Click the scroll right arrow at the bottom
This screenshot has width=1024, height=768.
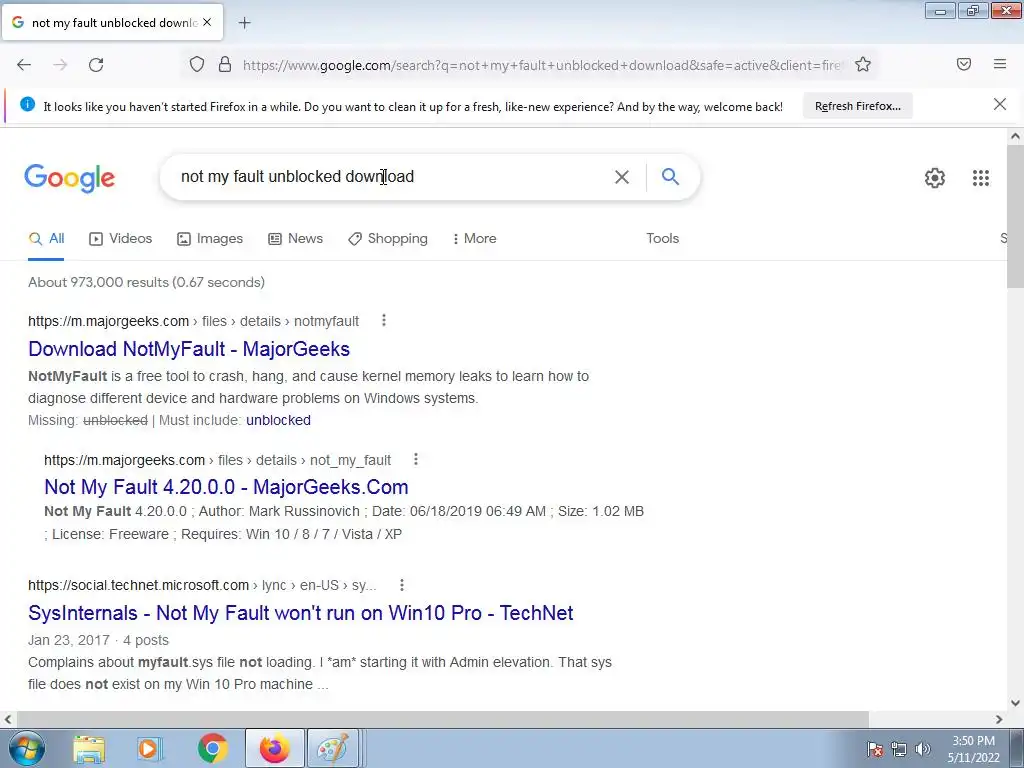[x=999, y=719]
